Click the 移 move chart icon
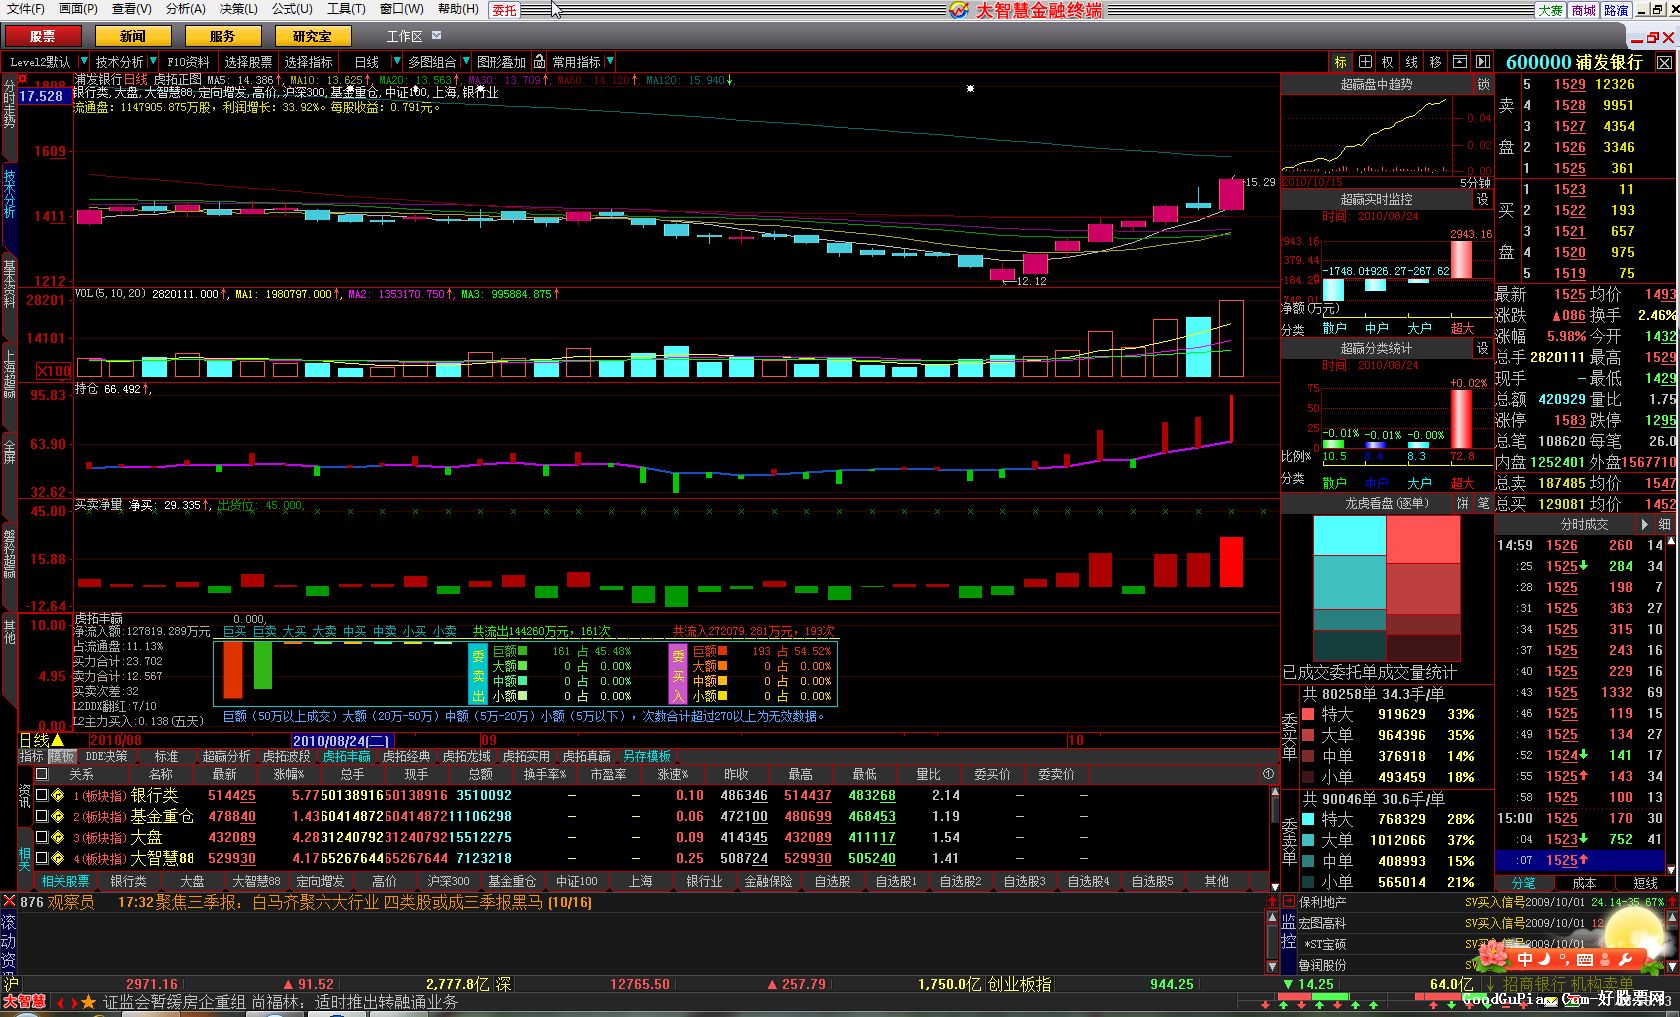The image size is (1680, 1017). 1436,62
